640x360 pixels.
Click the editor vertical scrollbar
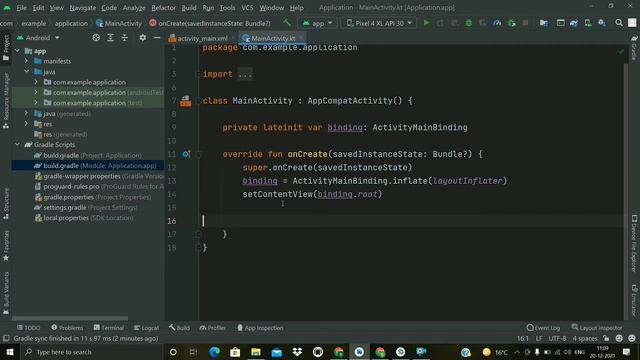(625, 192)
